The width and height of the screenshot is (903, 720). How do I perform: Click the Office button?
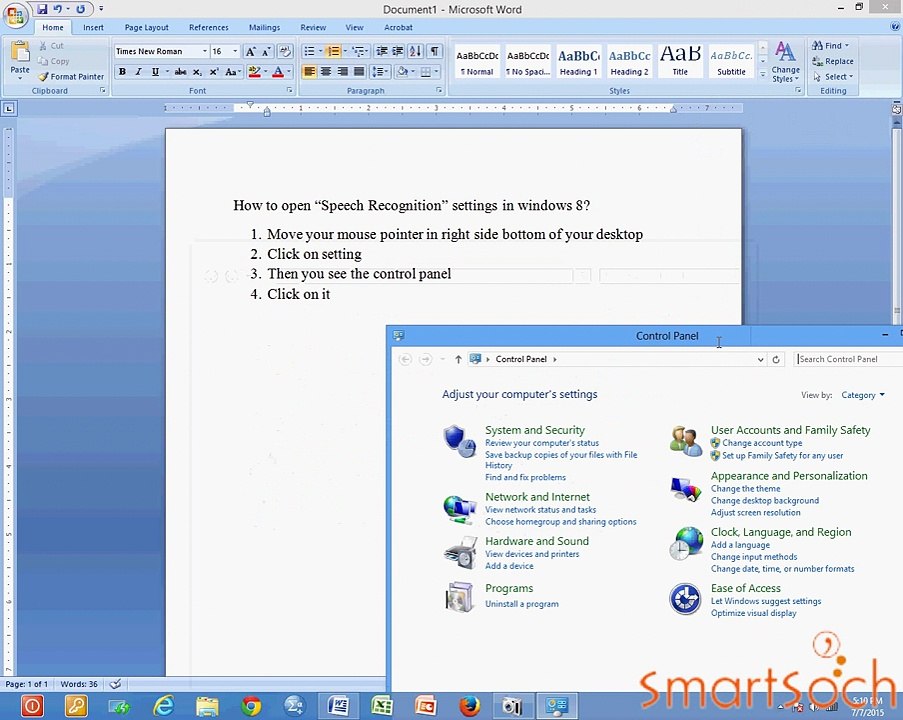(x=16, y=14)
